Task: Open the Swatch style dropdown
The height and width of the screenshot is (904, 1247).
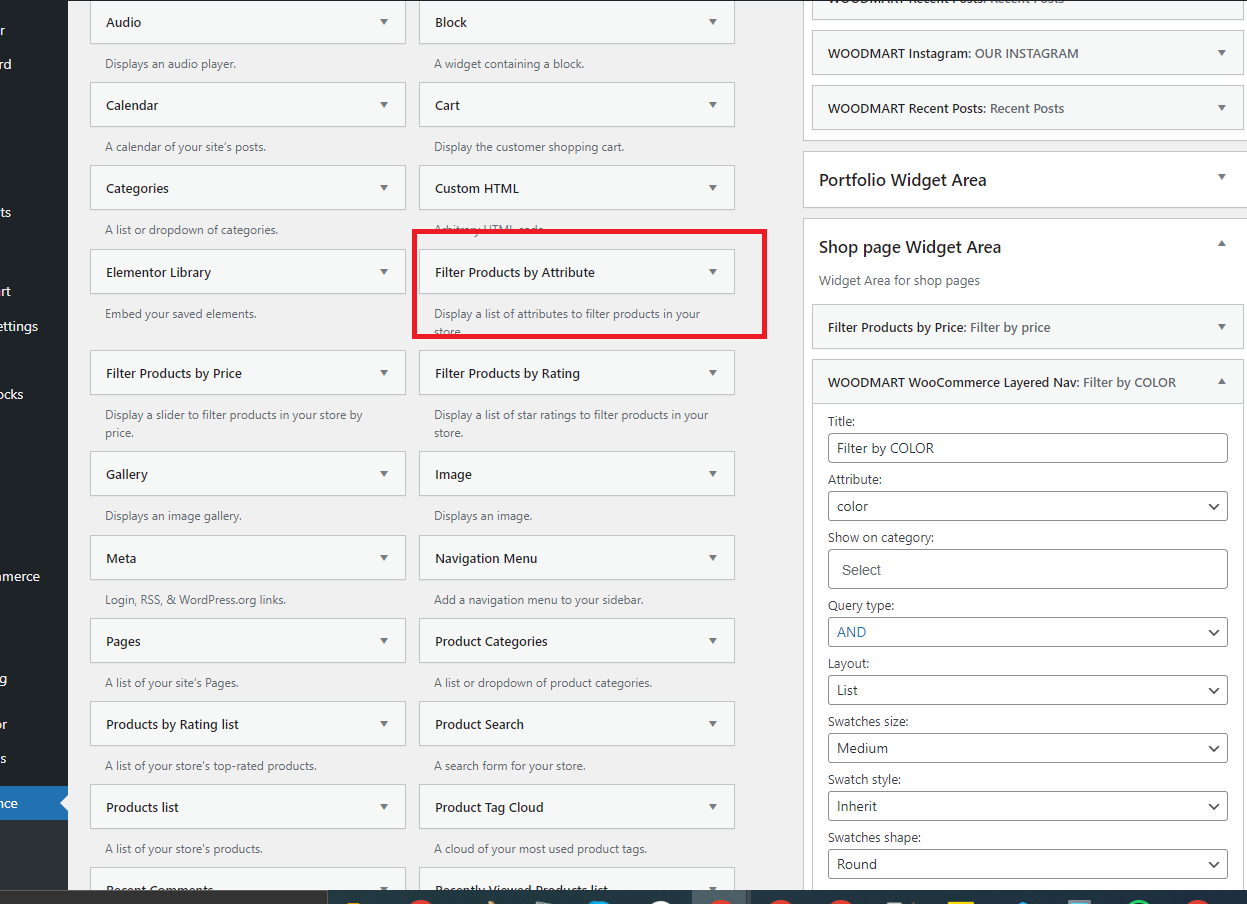Action: pyautogui.click(x=1027, y=806)
